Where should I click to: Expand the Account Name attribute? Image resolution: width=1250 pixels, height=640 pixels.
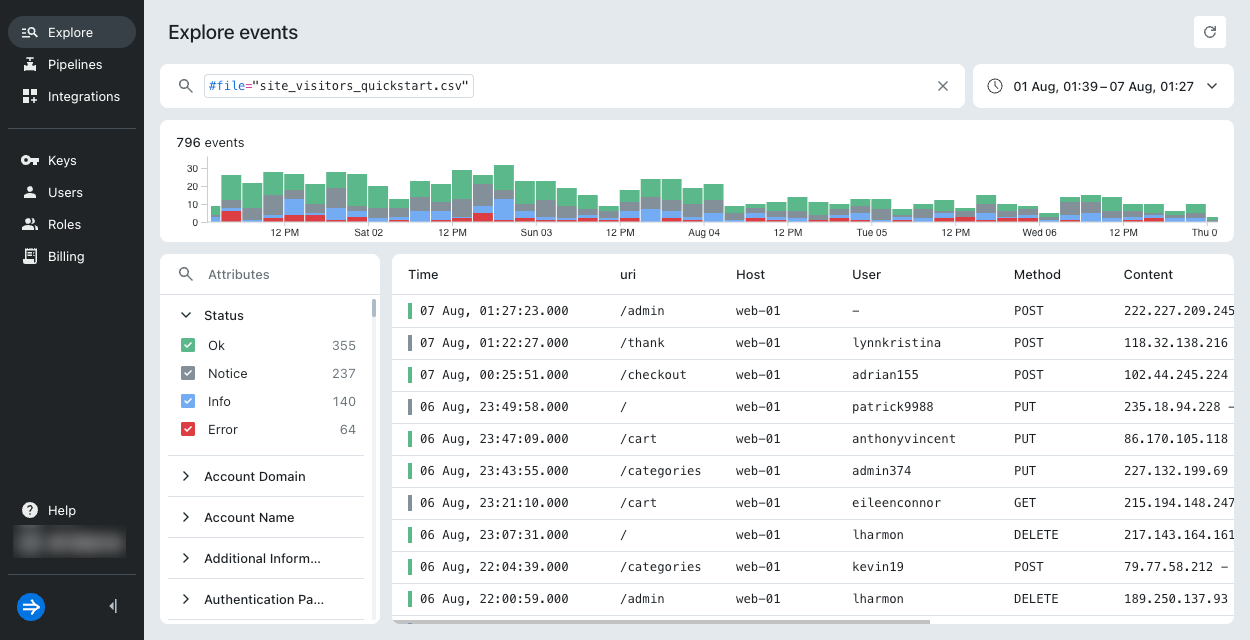pos(186,517)
